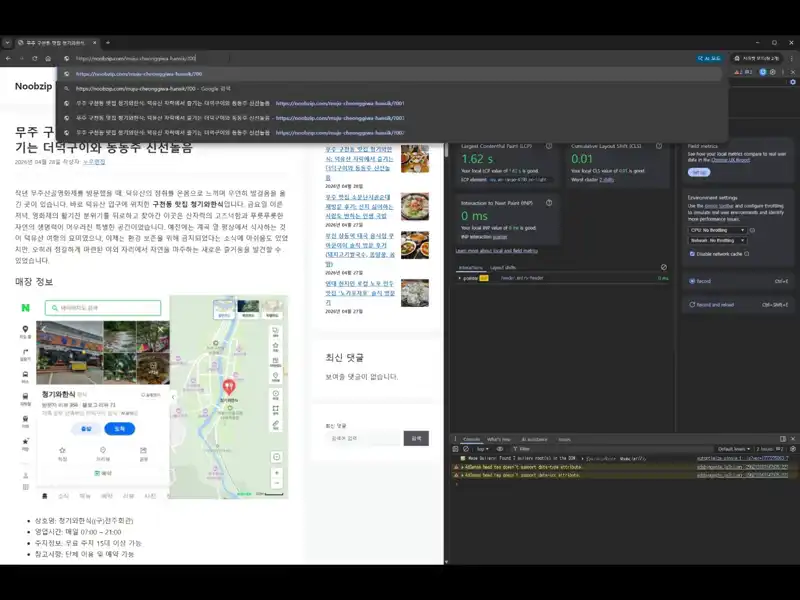The image size is (800, 600).
Task: Click the Filter icon in the Console toolbar
Action: pos(514,448)
